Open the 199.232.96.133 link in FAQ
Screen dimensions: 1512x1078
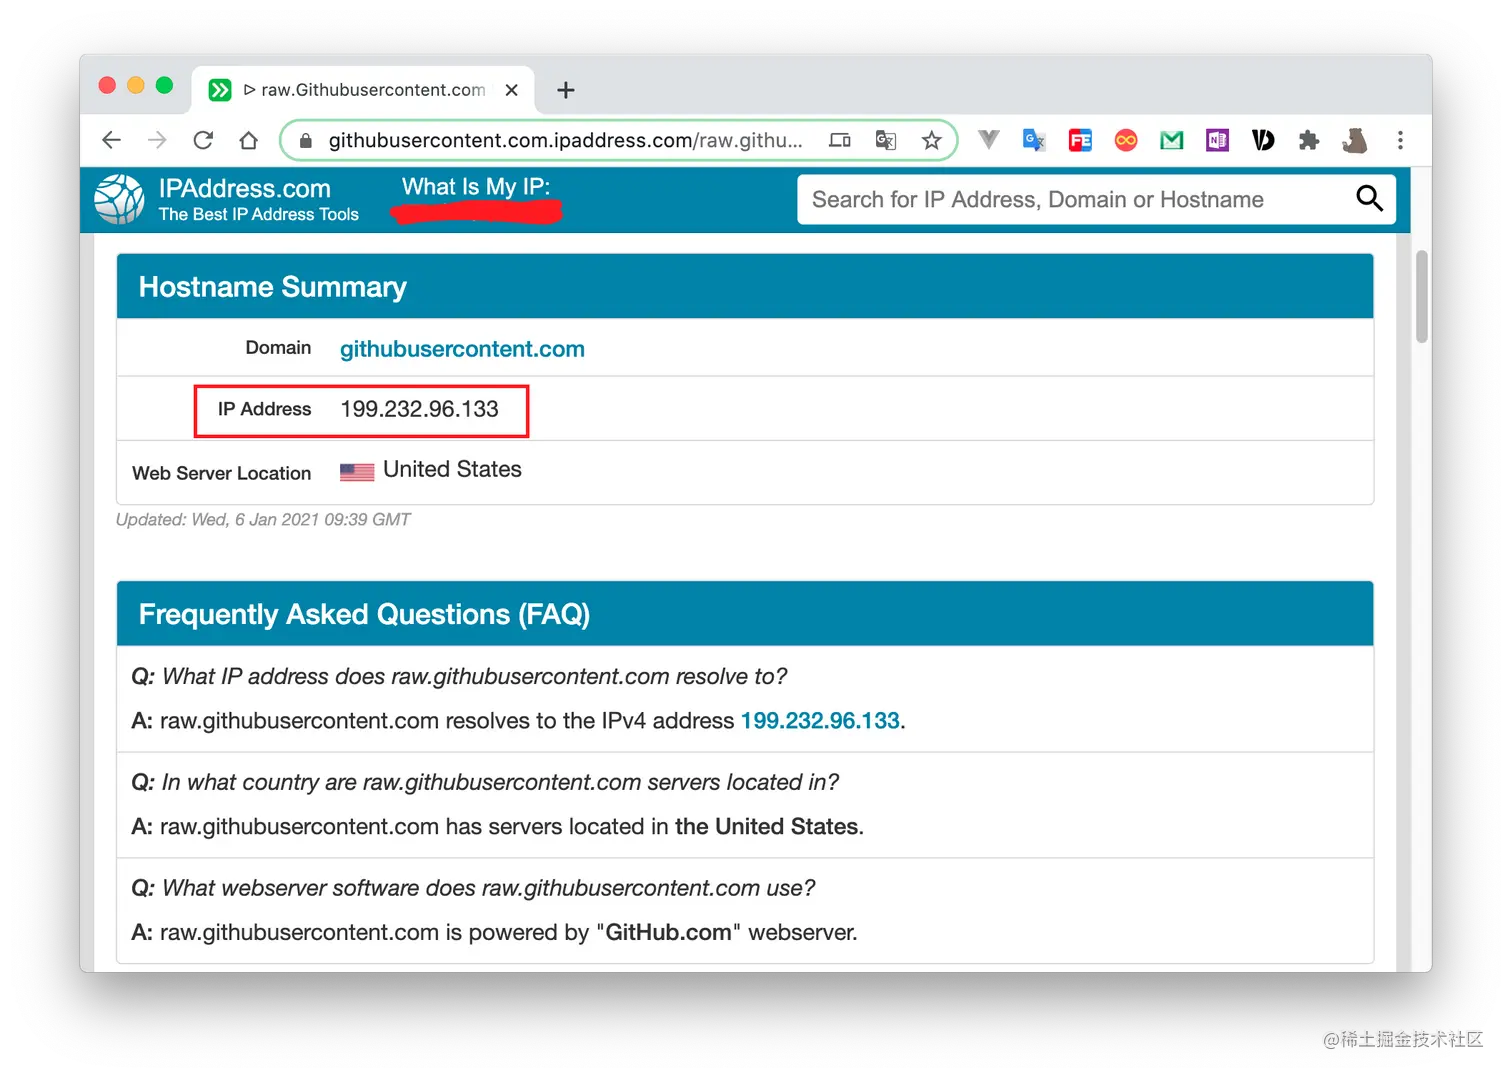click(820, 721)
